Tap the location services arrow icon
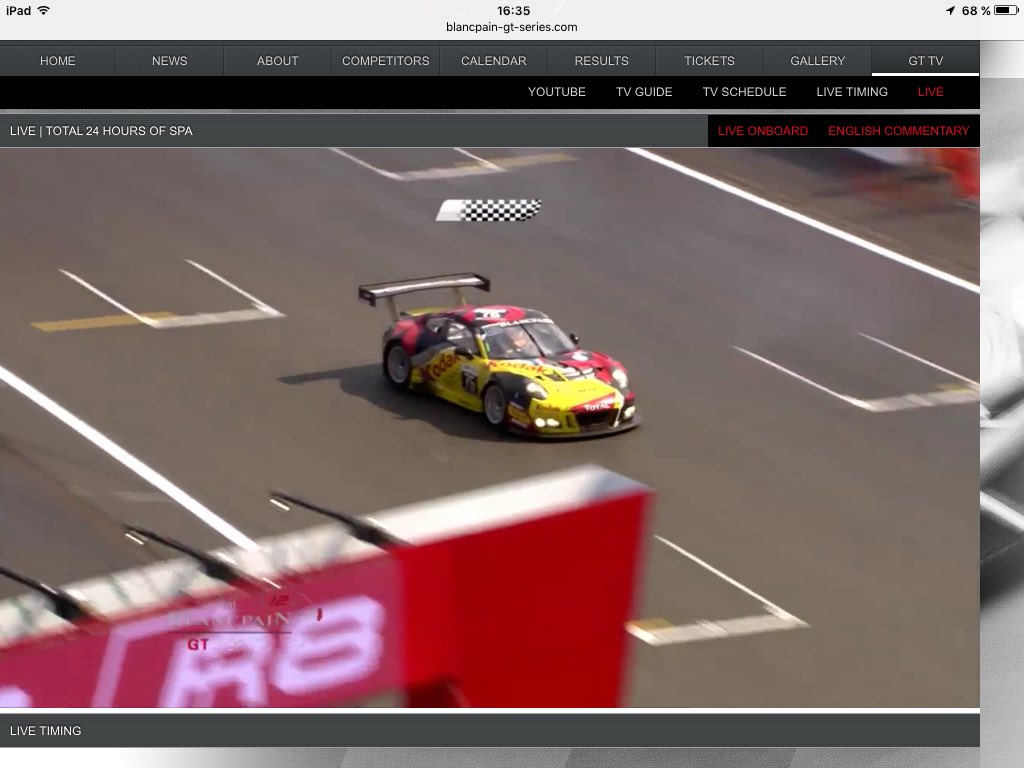 click(950, 10)
